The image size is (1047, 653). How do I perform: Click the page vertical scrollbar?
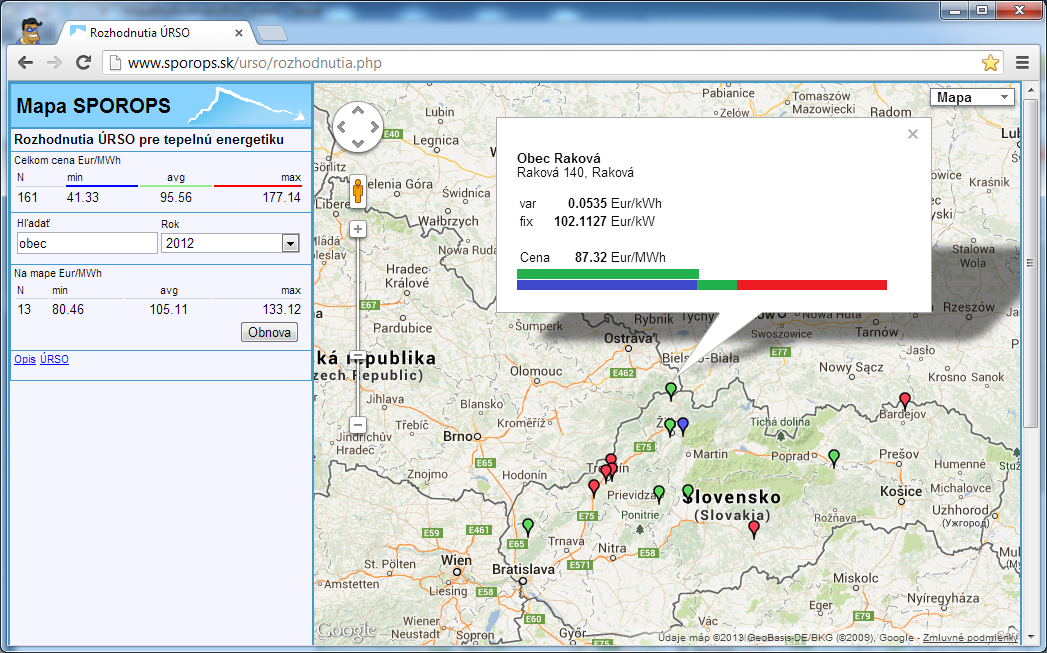coord(1030,263)
